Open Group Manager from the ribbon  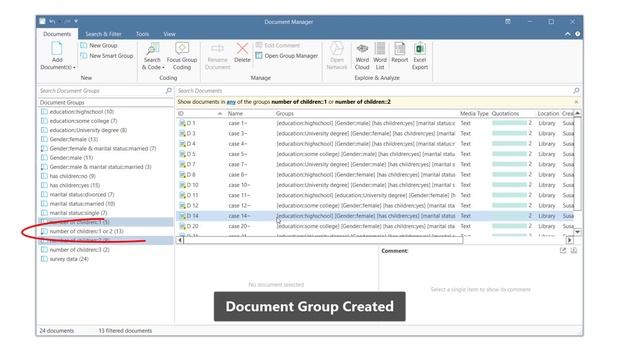point(287,56)
